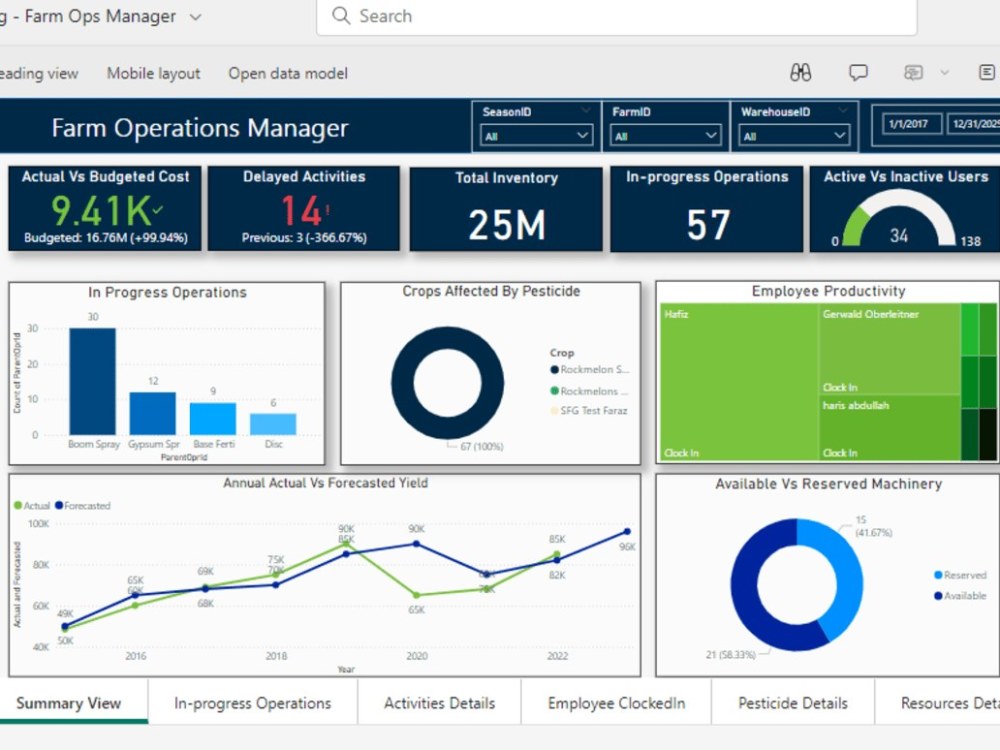Click the Gerwald Oberleitner treemap tile

tap(890, 349)
